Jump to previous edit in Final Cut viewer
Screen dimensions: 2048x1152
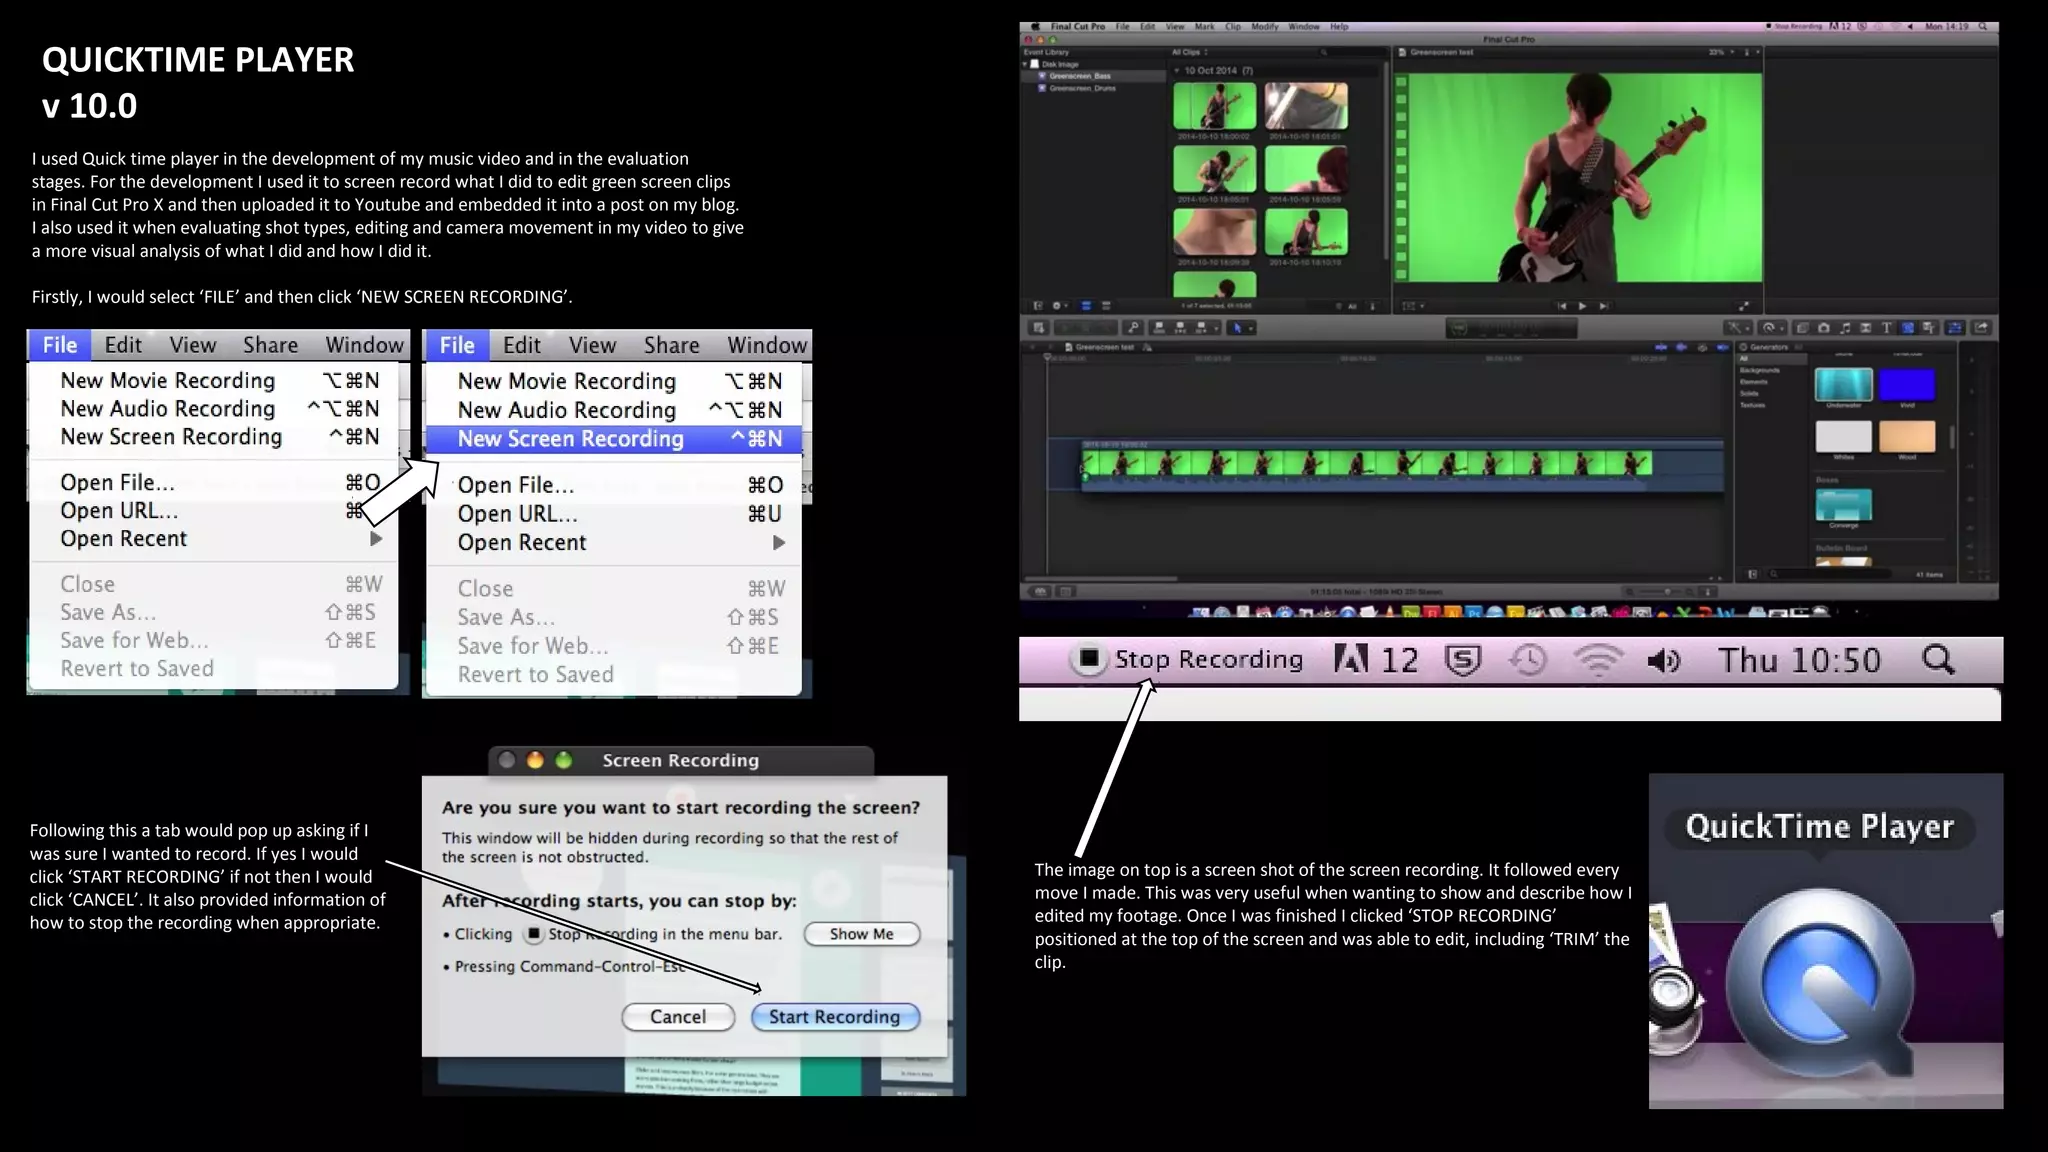[x=1562, y=306]
